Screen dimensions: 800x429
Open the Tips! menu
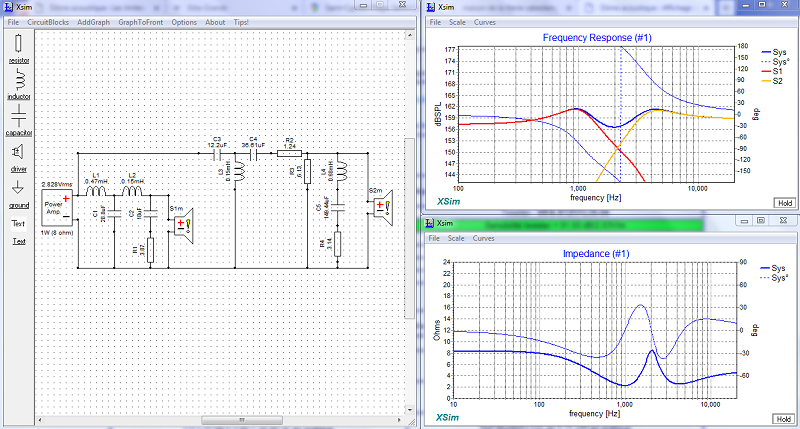[x=241, y=22]
